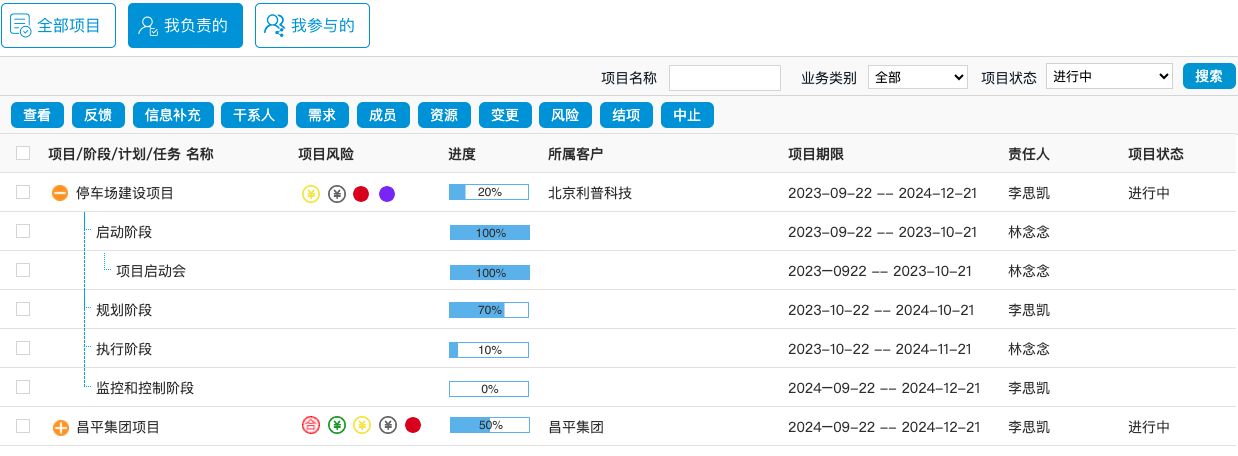Viewport: 1238px width, 456px height.
Task: Click the red risk dot for 昌平集团项目
Action: [413, 426]
